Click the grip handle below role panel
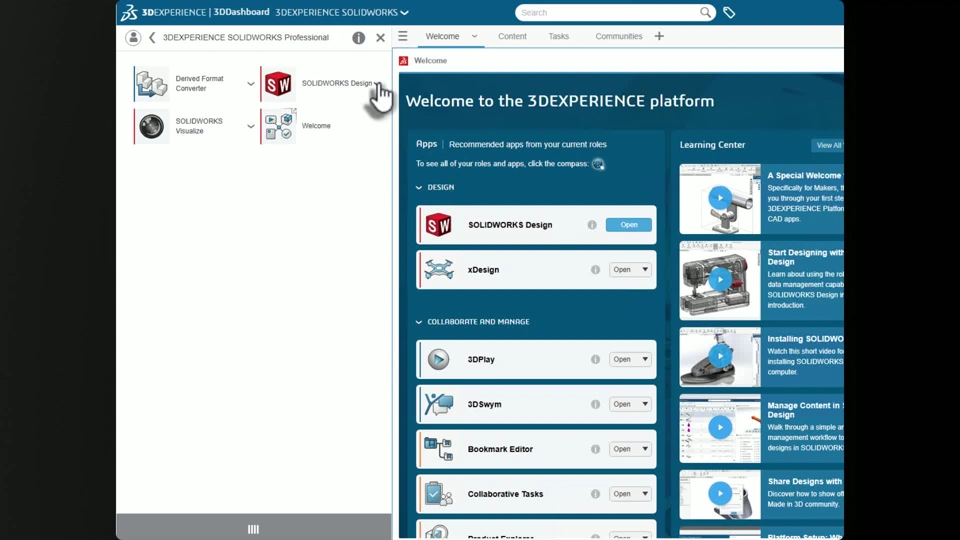Image resolution: width=960 pixels, height=540 pixels. [253, 529]
